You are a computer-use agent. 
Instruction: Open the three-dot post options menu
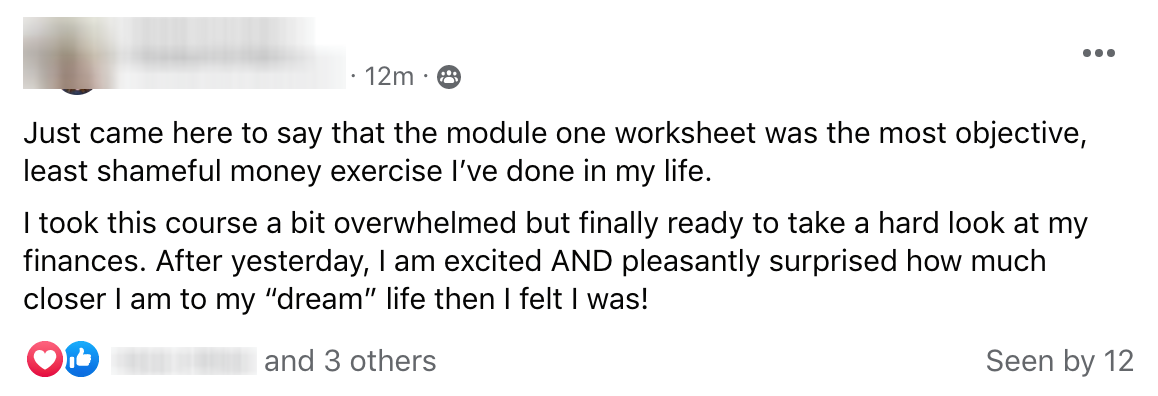(1098, 53)
